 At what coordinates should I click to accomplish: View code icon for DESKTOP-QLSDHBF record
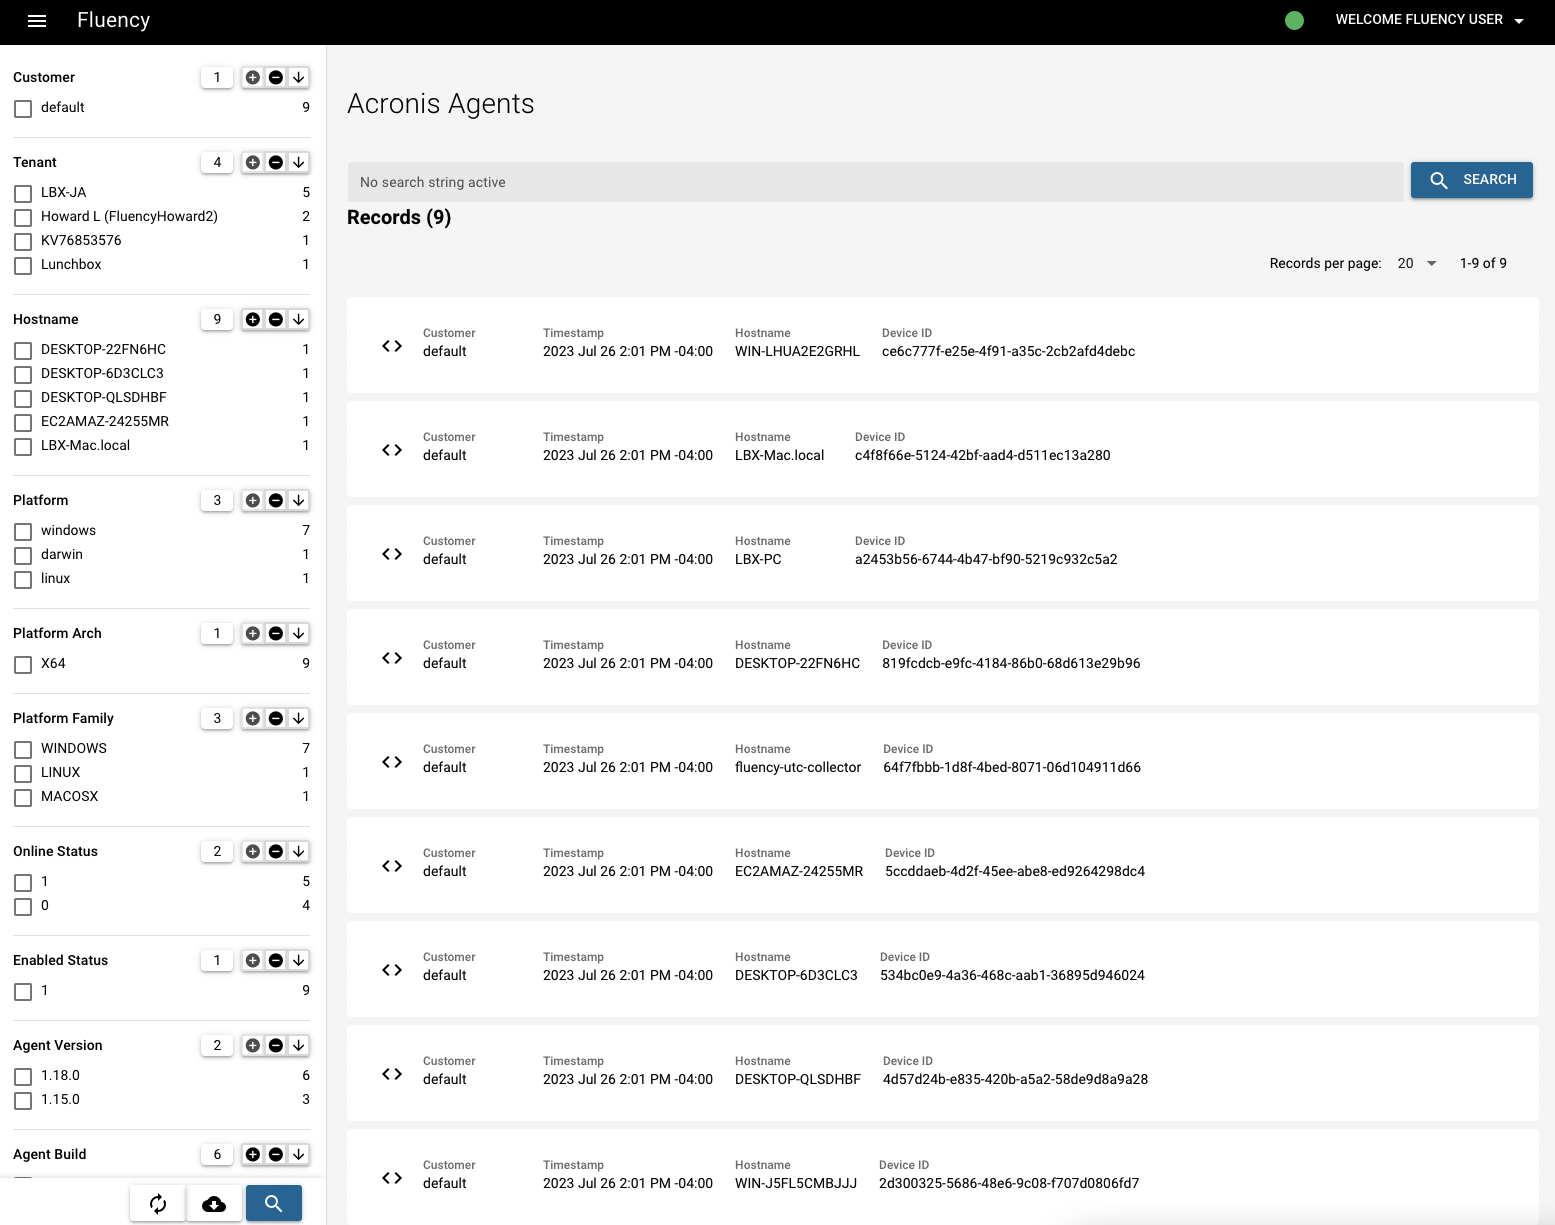click(x=392, y=1074)
